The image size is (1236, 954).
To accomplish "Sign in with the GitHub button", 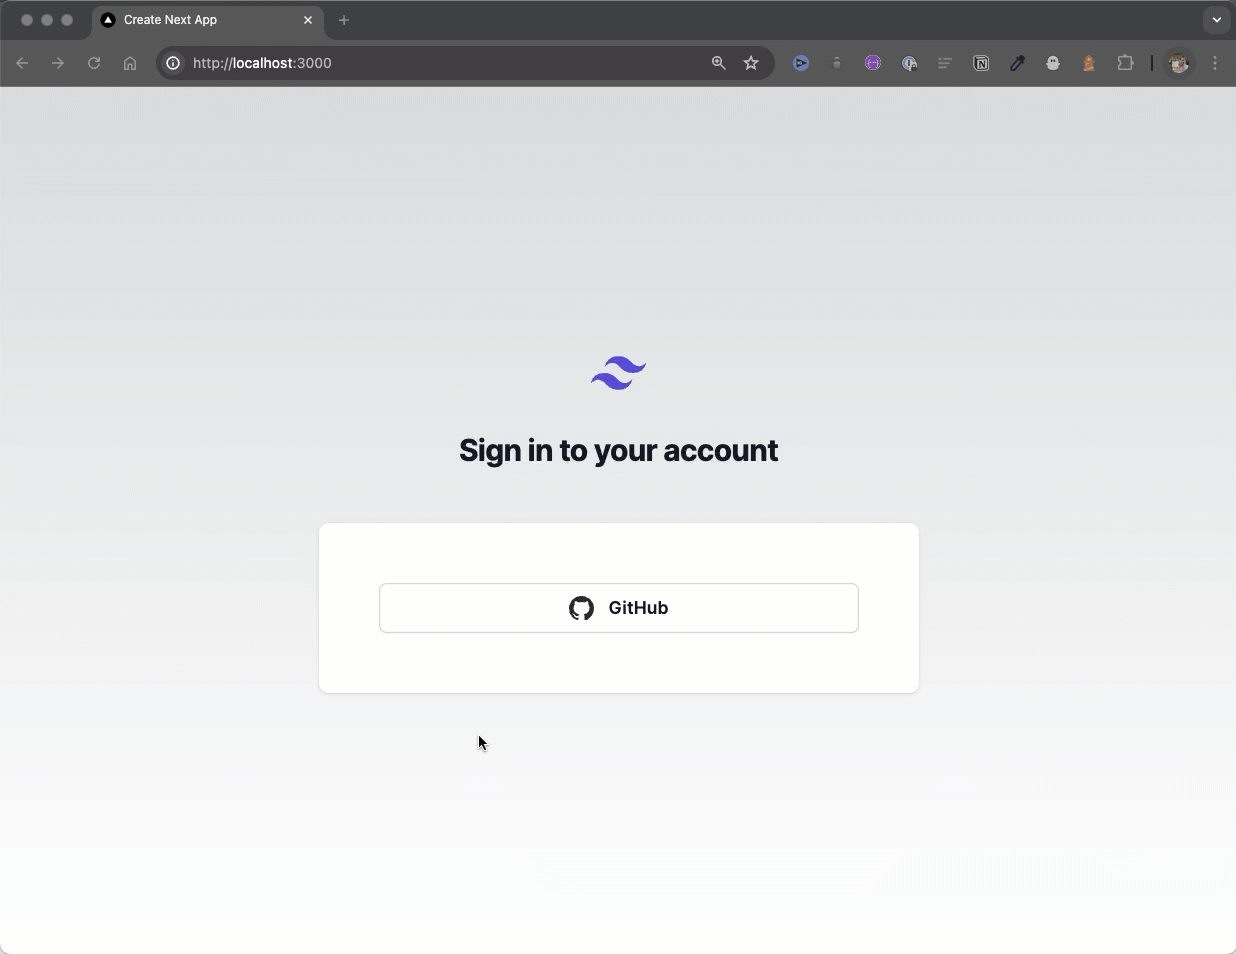I will [618, 608].
